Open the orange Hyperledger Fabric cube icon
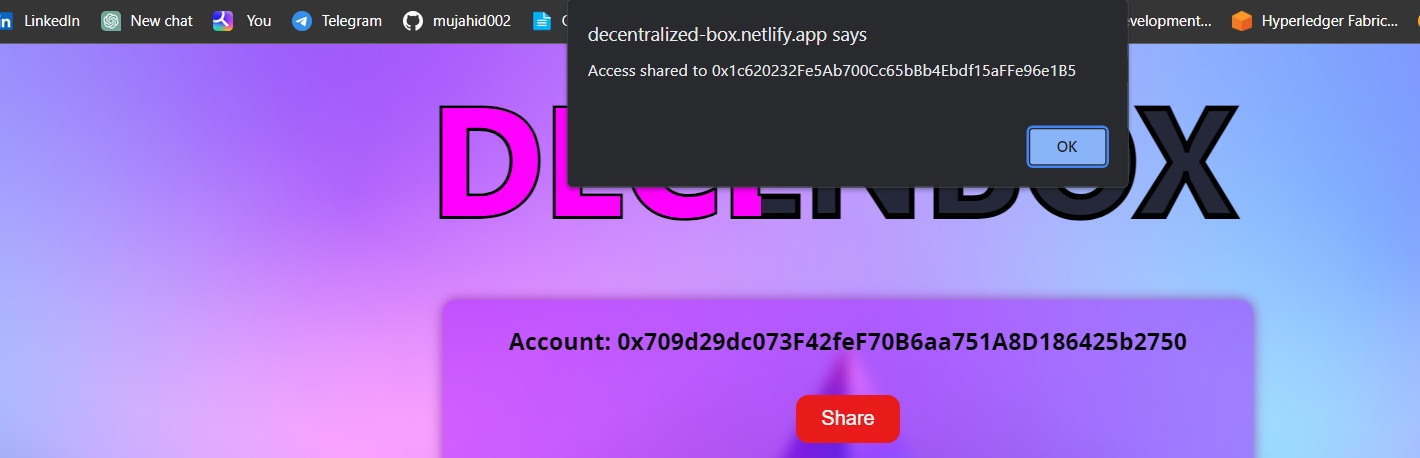The width and height of the screenshot is (1420, 458). pyautogui.click(x=1241, y=21)
